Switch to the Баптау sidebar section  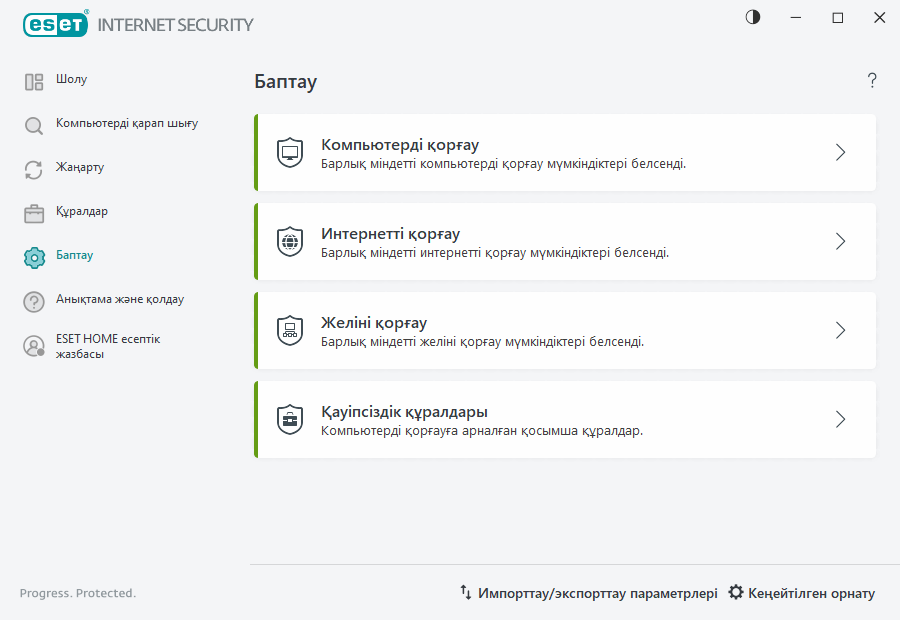(77, 256)
